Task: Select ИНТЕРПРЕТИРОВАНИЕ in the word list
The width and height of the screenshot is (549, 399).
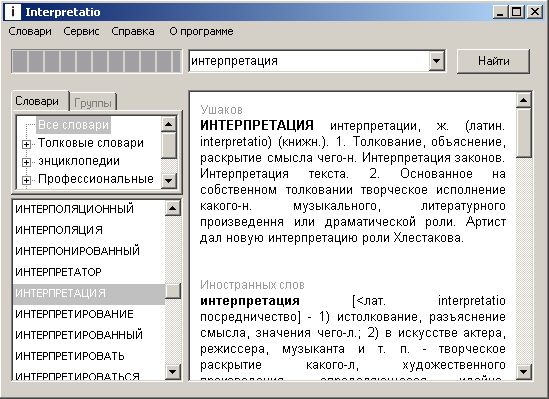Action: 89,314
